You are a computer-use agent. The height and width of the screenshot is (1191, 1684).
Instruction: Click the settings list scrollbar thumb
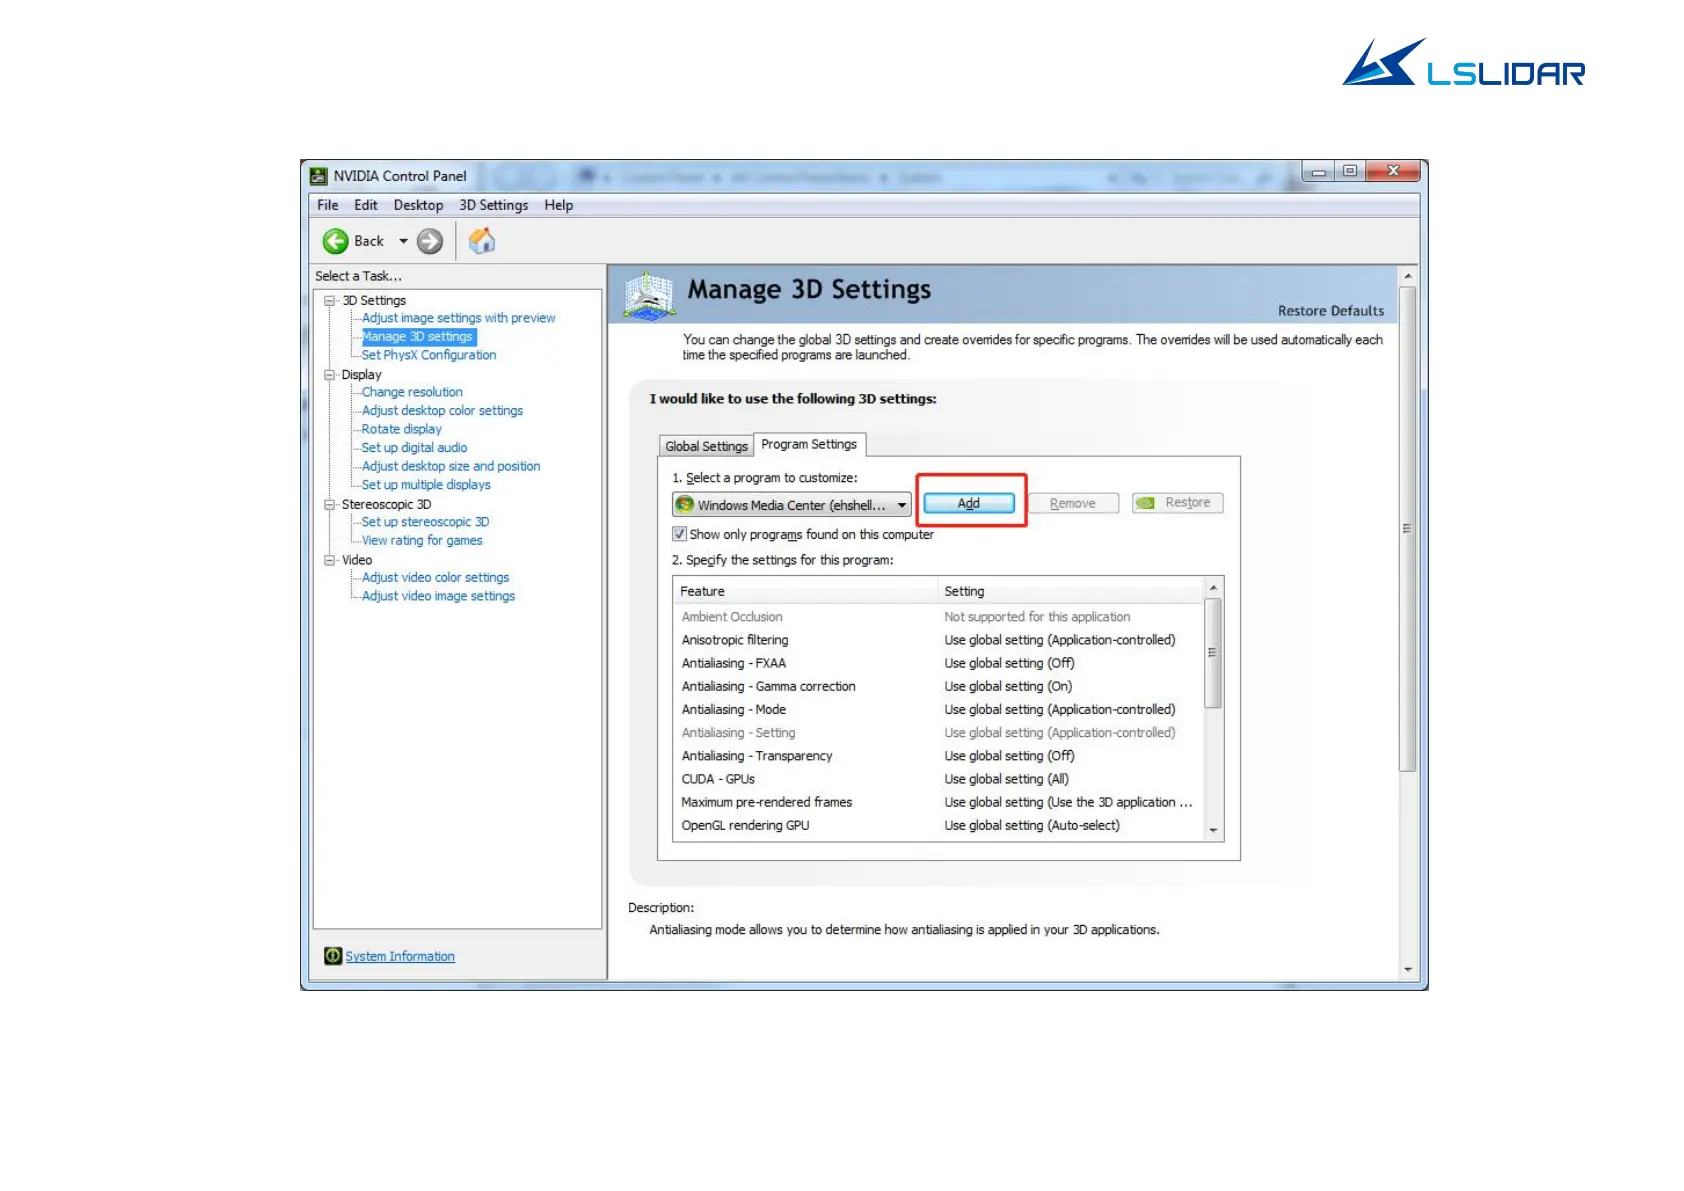coord(1213,653)
